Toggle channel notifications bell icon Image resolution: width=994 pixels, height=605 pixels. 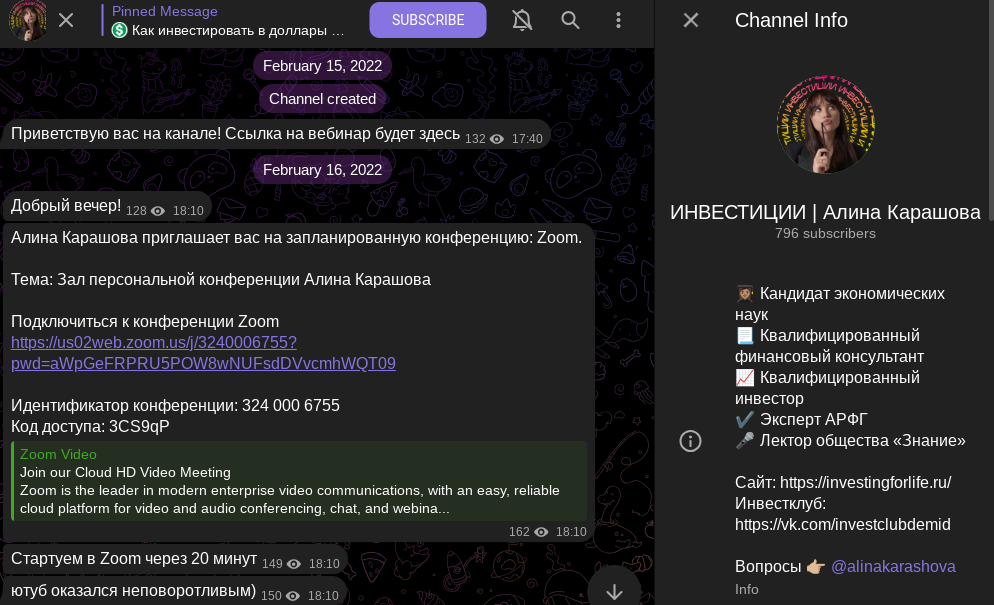[x=522, y=20]
